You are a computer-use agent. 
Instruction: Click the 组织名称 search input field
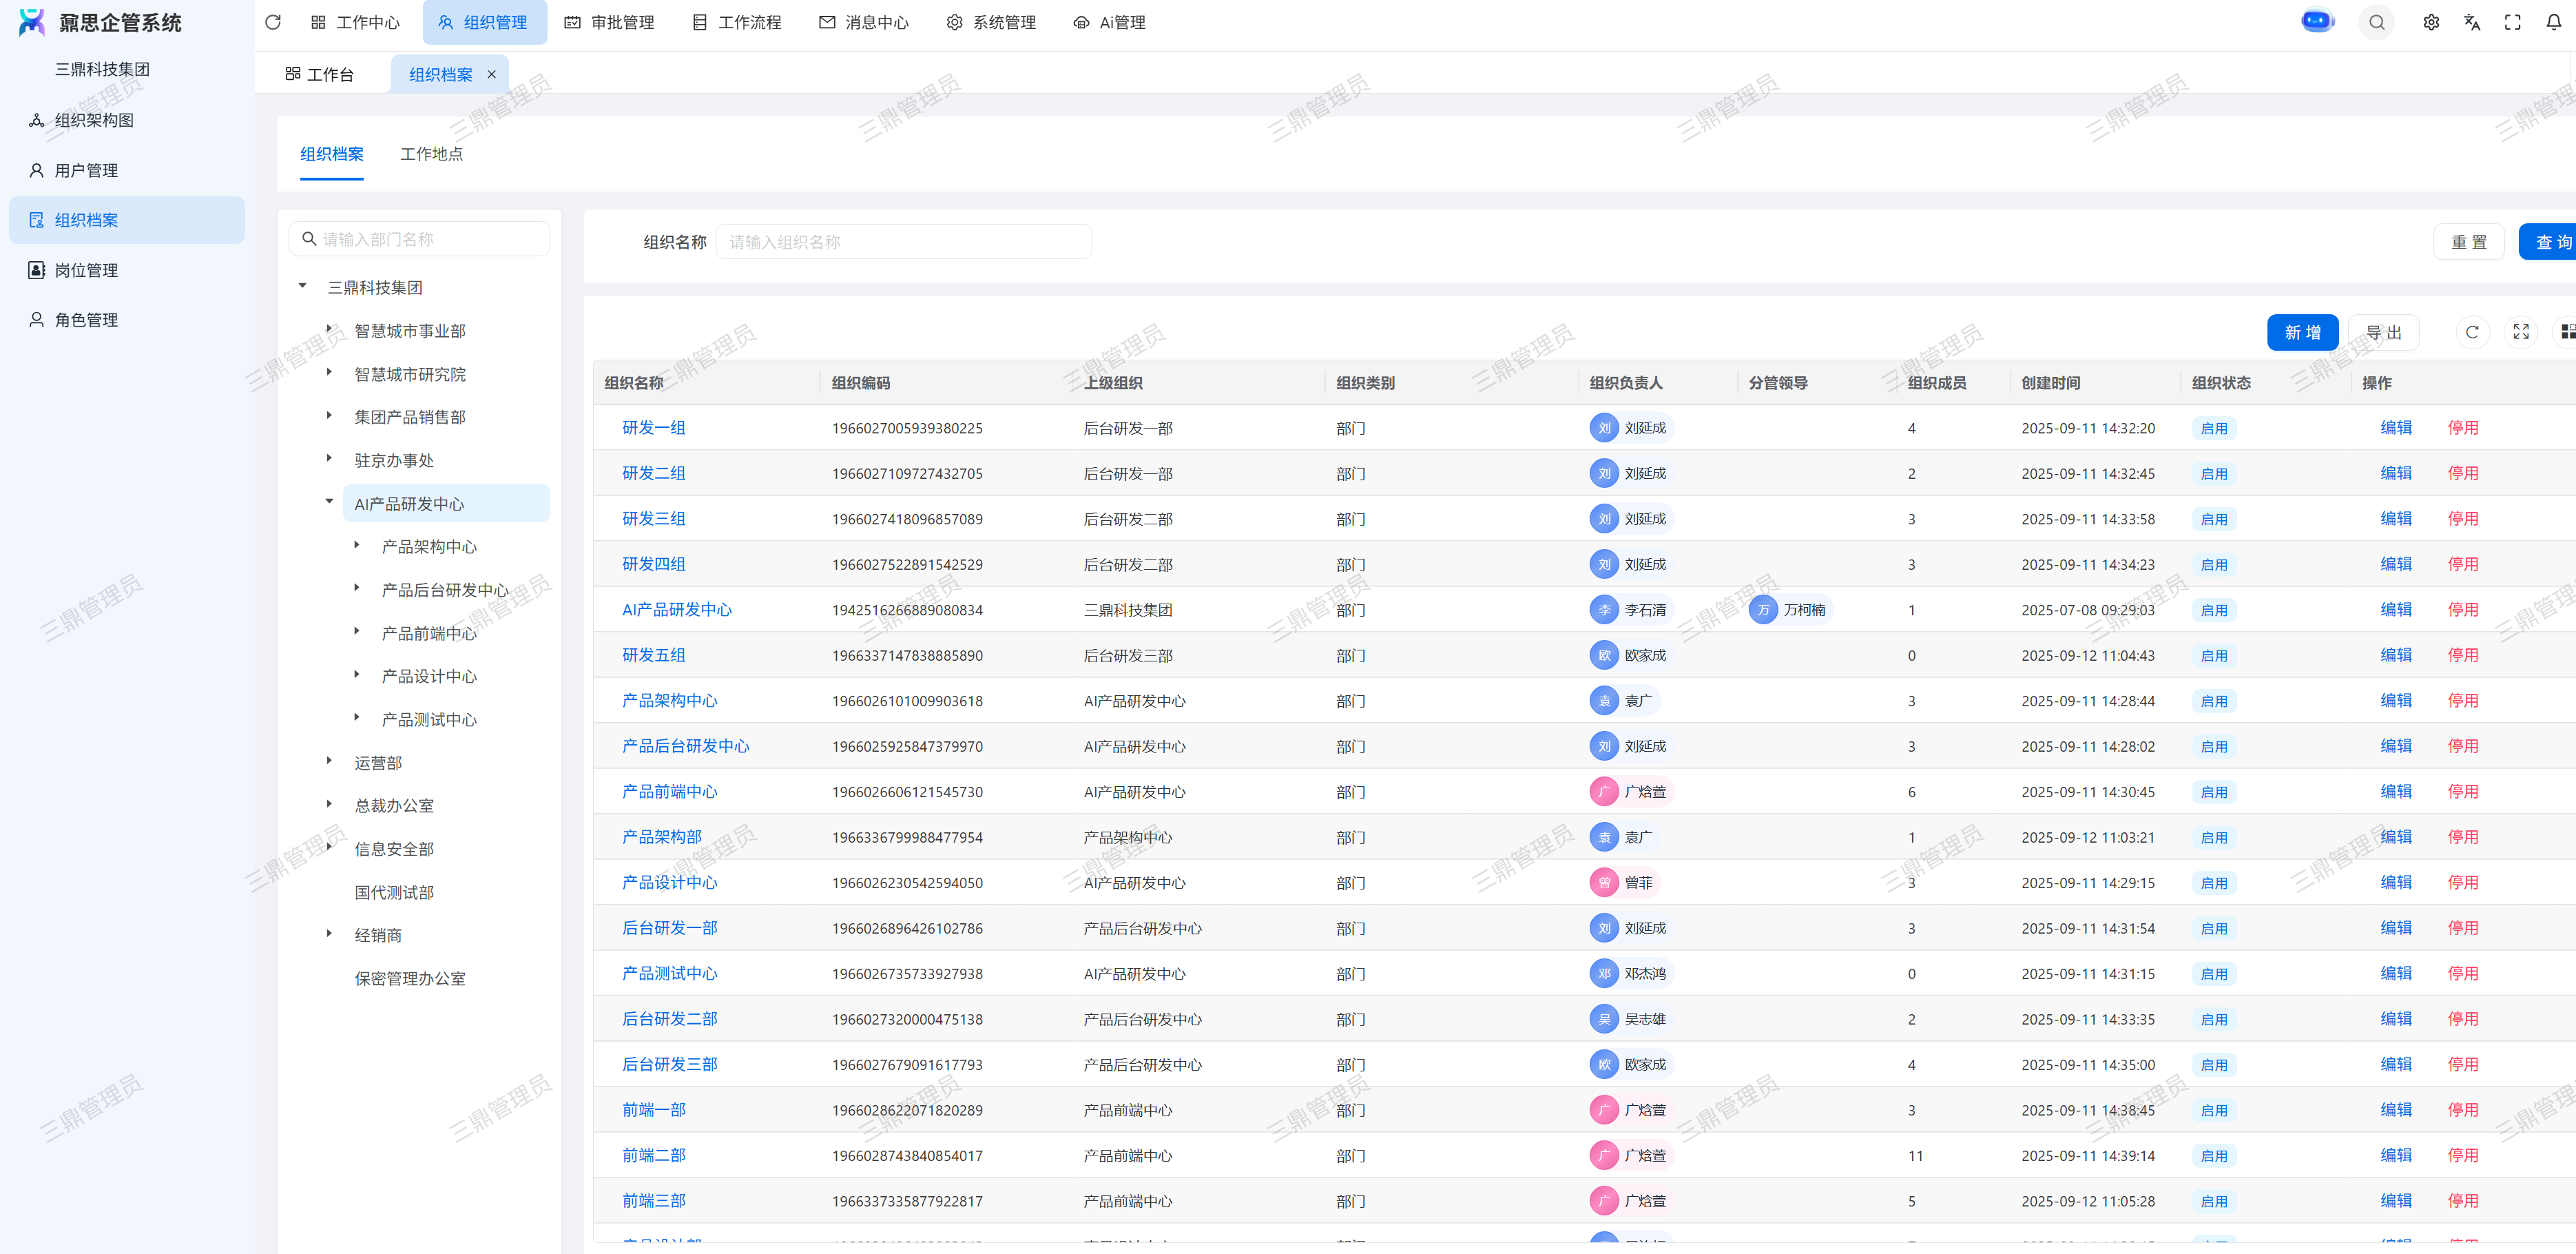pos(903,242)
